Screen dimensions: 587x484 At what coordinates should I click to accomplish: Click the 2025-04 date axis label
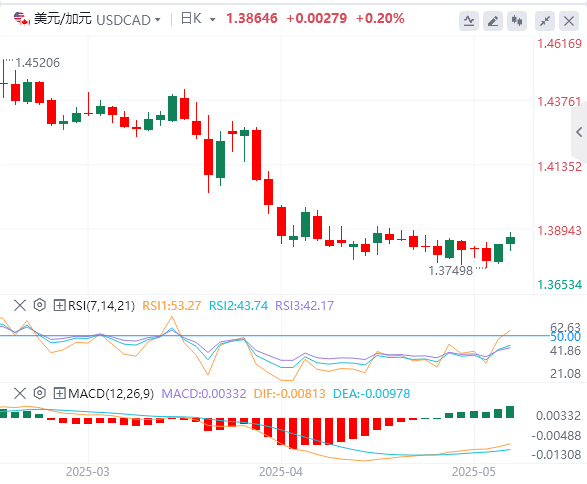click(281, 472)
